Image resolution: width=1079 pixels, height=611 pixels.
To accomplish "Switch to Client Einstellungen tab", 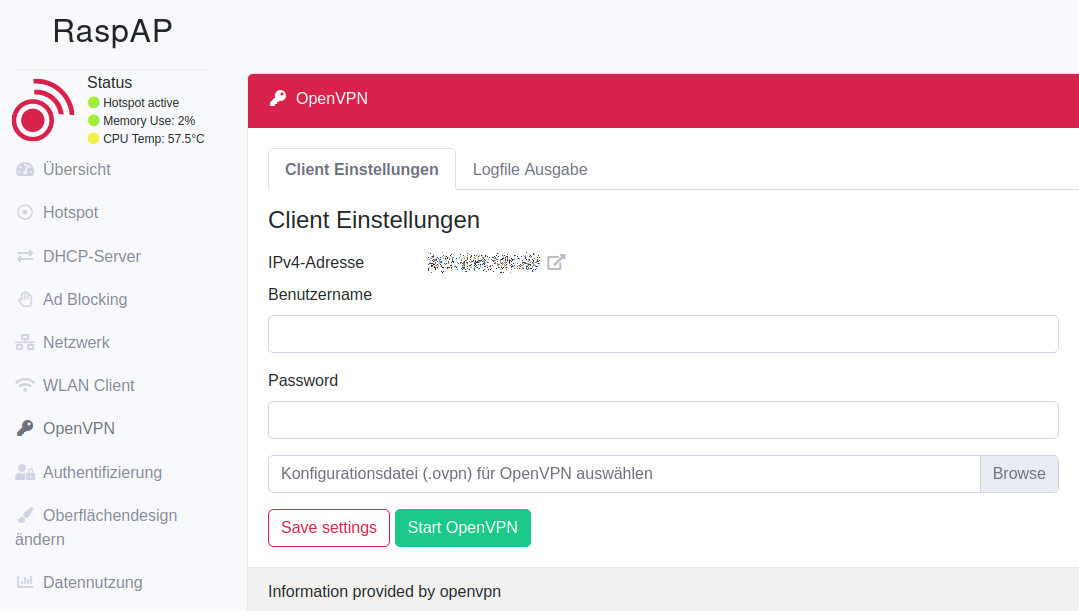I will pos(362,169).
